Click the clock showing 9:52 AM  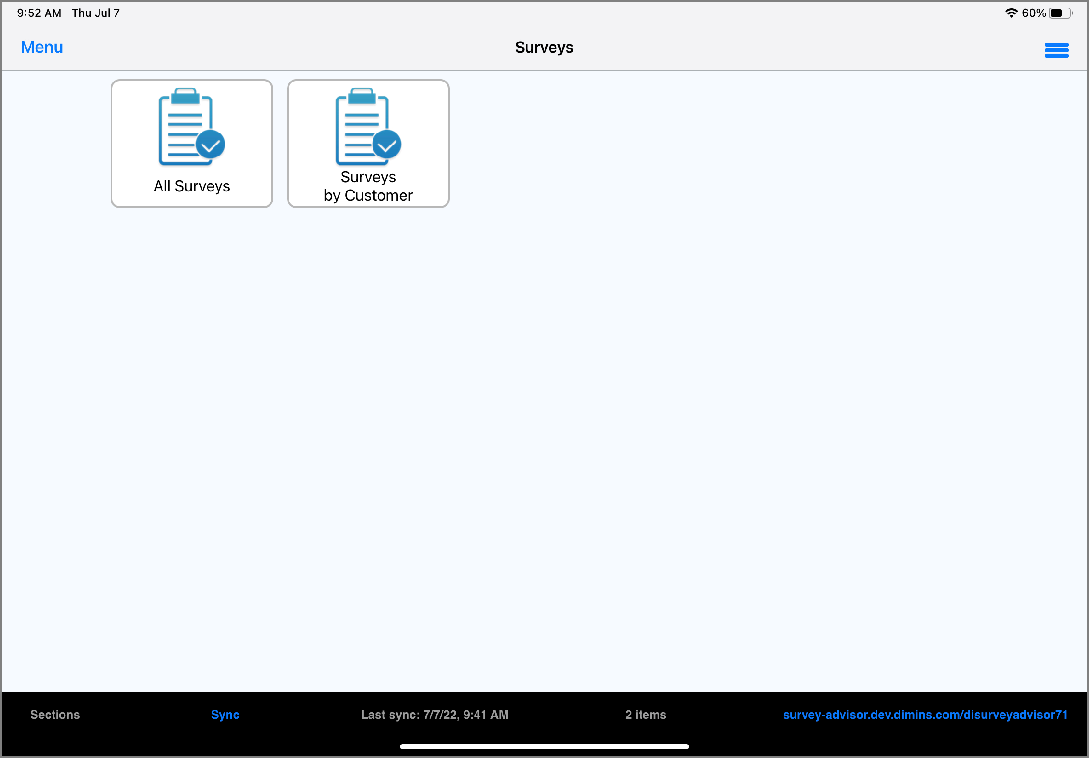[x=37, y=13]
